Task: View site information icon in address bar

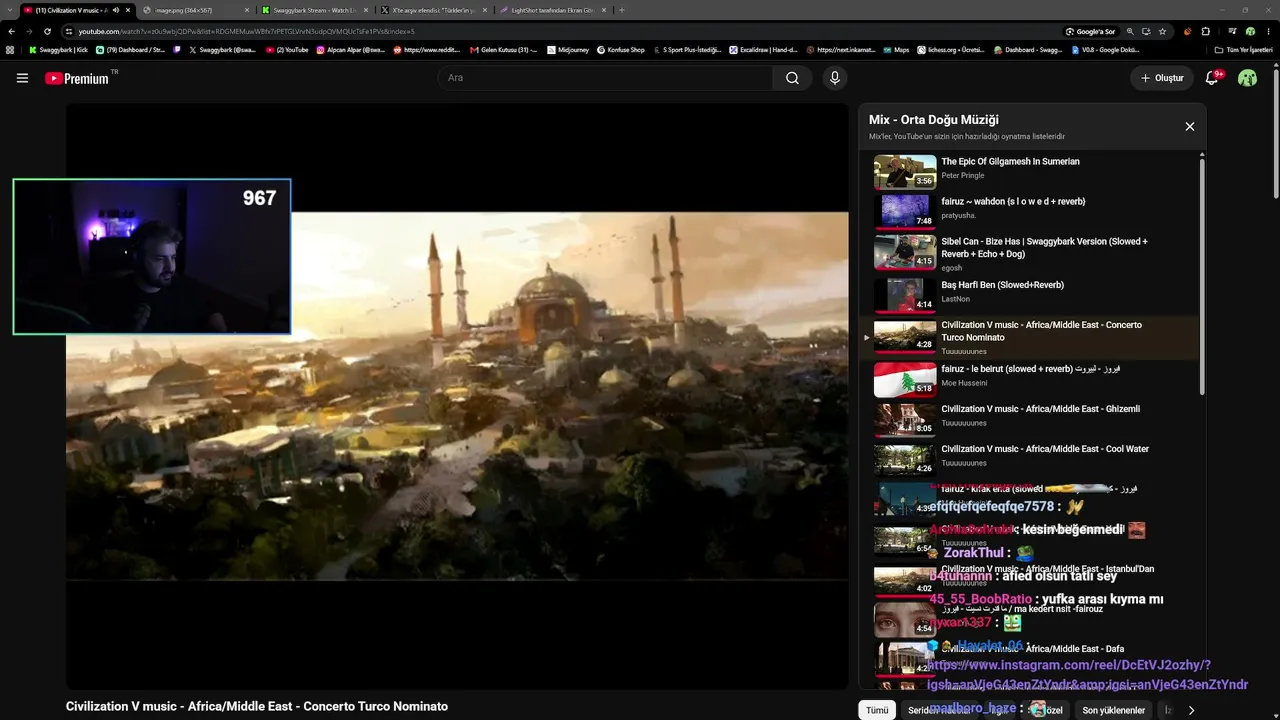Action: click(69, 31)
